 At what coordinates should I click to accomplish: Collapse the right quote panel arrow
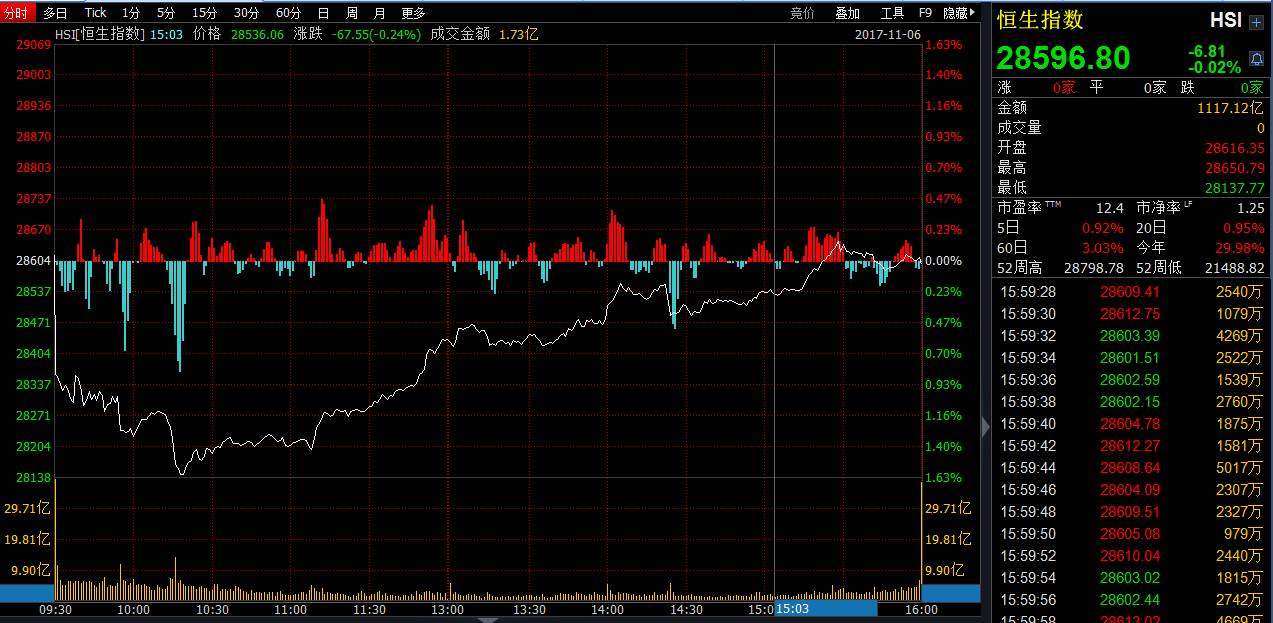[x=986, y=427]
